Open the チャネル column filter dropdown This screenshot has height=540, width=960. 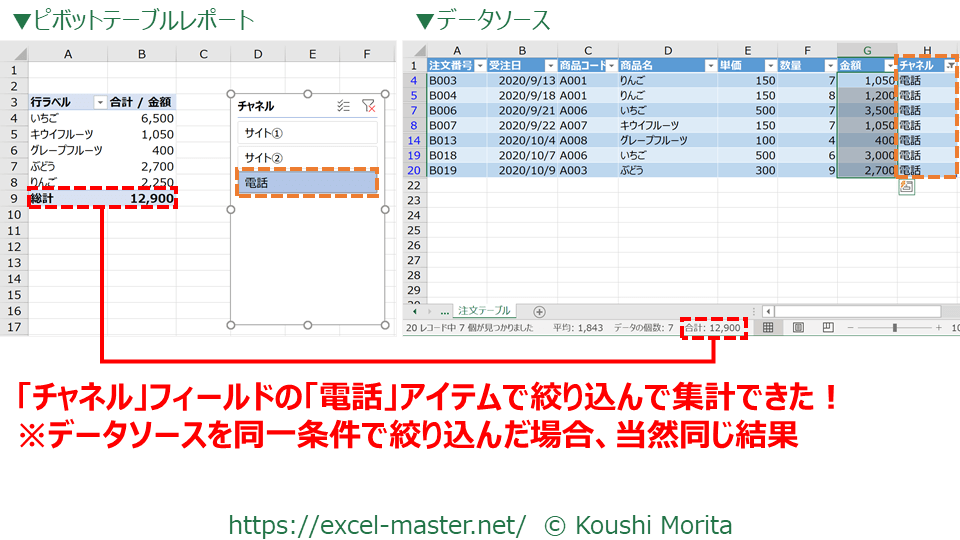pos(949,65)
